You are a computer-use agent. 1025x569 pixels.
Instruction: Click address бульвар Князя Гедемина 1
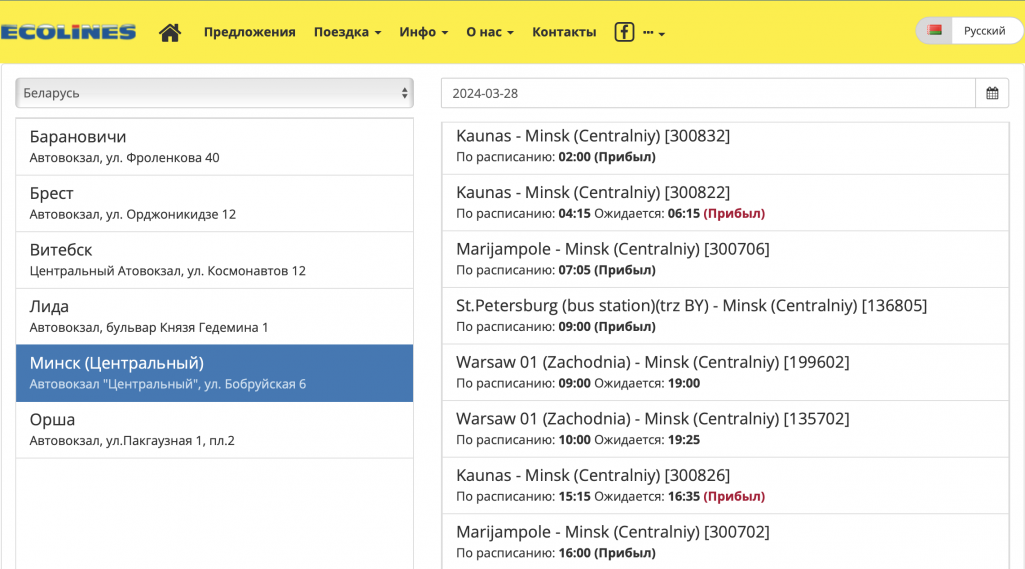187,328
